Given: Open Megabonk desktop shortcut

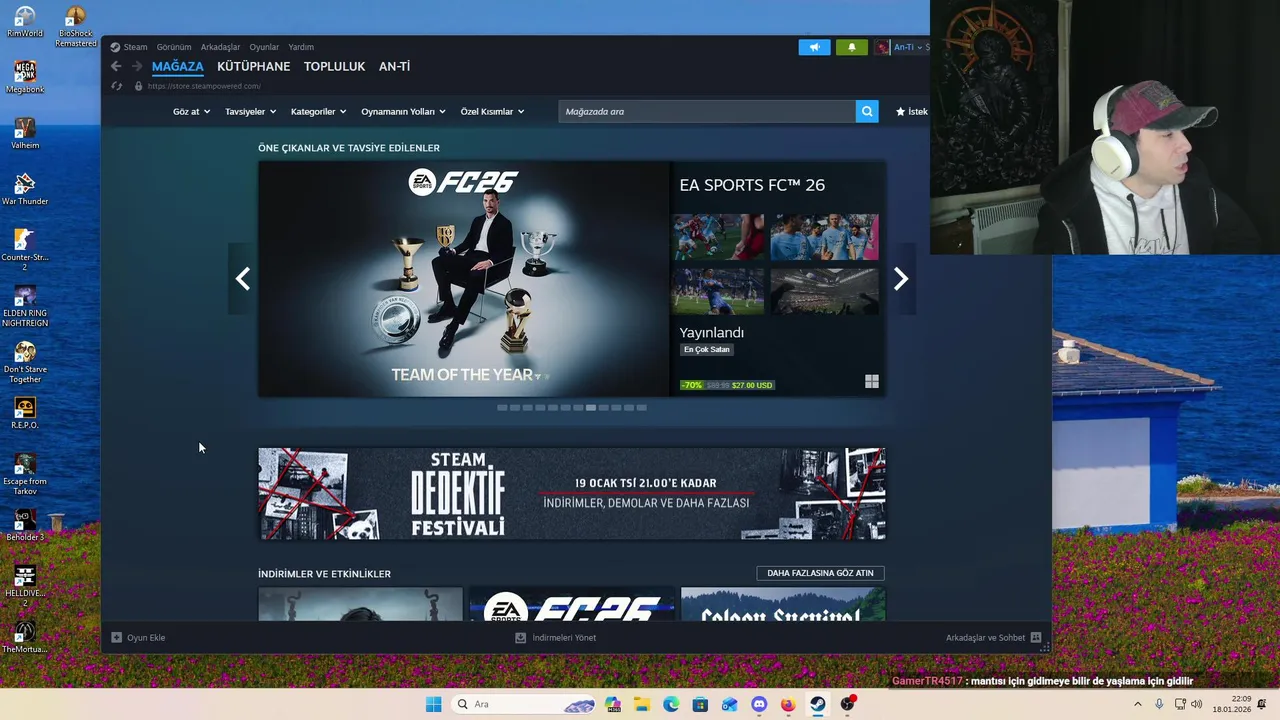Looking at the screenshot, I should [25, 78].
